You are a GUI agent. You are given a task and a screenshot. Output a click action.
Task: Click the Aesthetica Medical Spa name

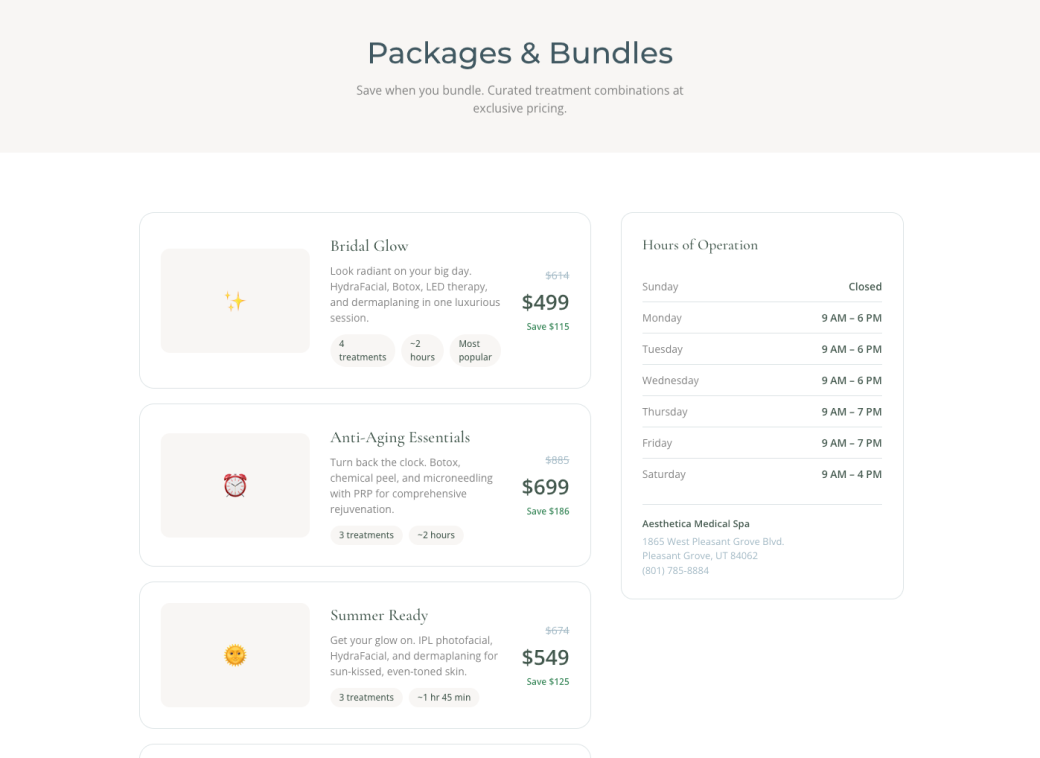click(696, 523)
